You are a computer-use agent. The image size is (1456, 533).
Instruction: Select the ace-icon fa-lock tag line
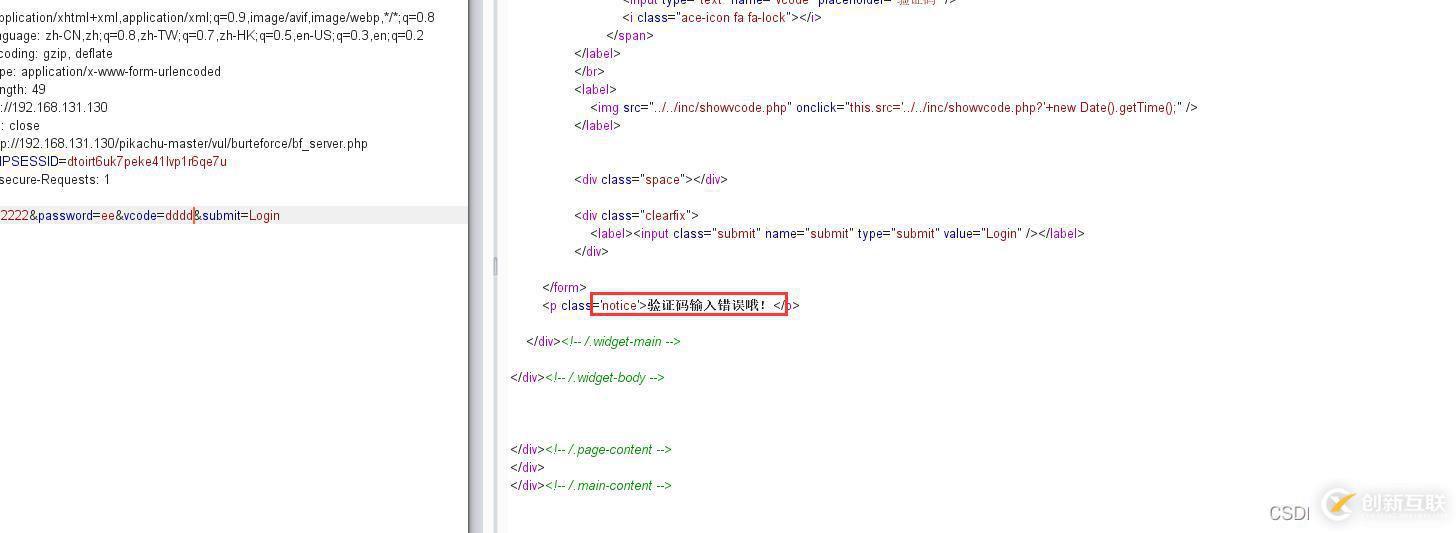(721, 18)
